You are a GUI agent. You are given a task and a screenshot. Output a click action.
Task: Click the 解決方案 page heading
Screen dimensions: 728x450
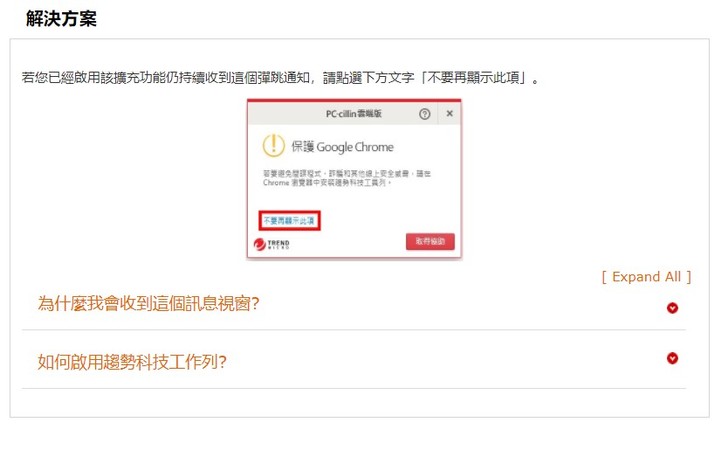coord(61,19)
